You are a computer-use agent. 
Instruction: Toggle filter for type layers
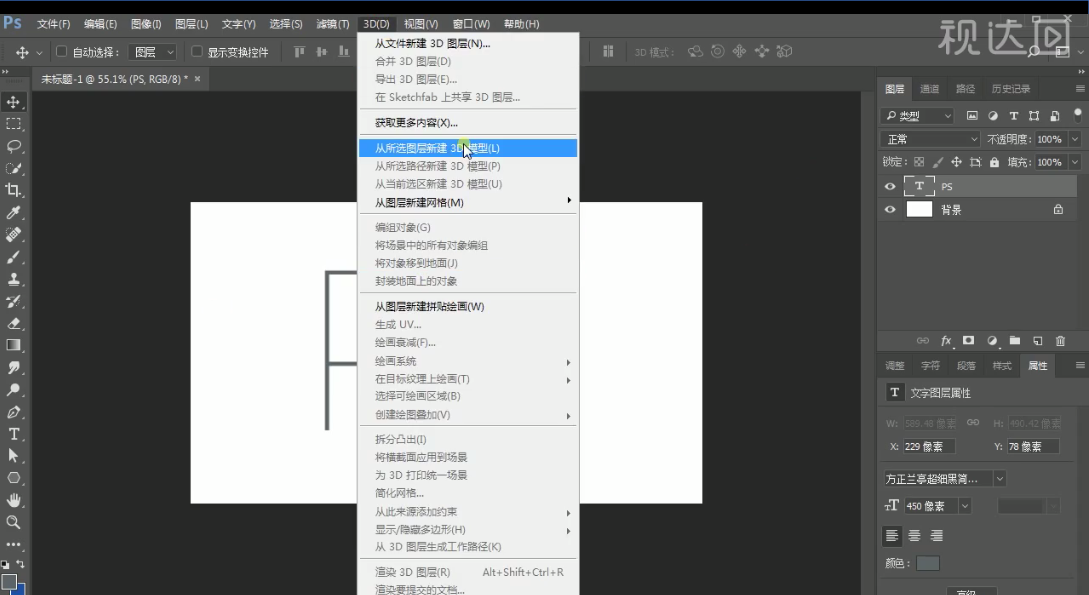[1013, 116]
